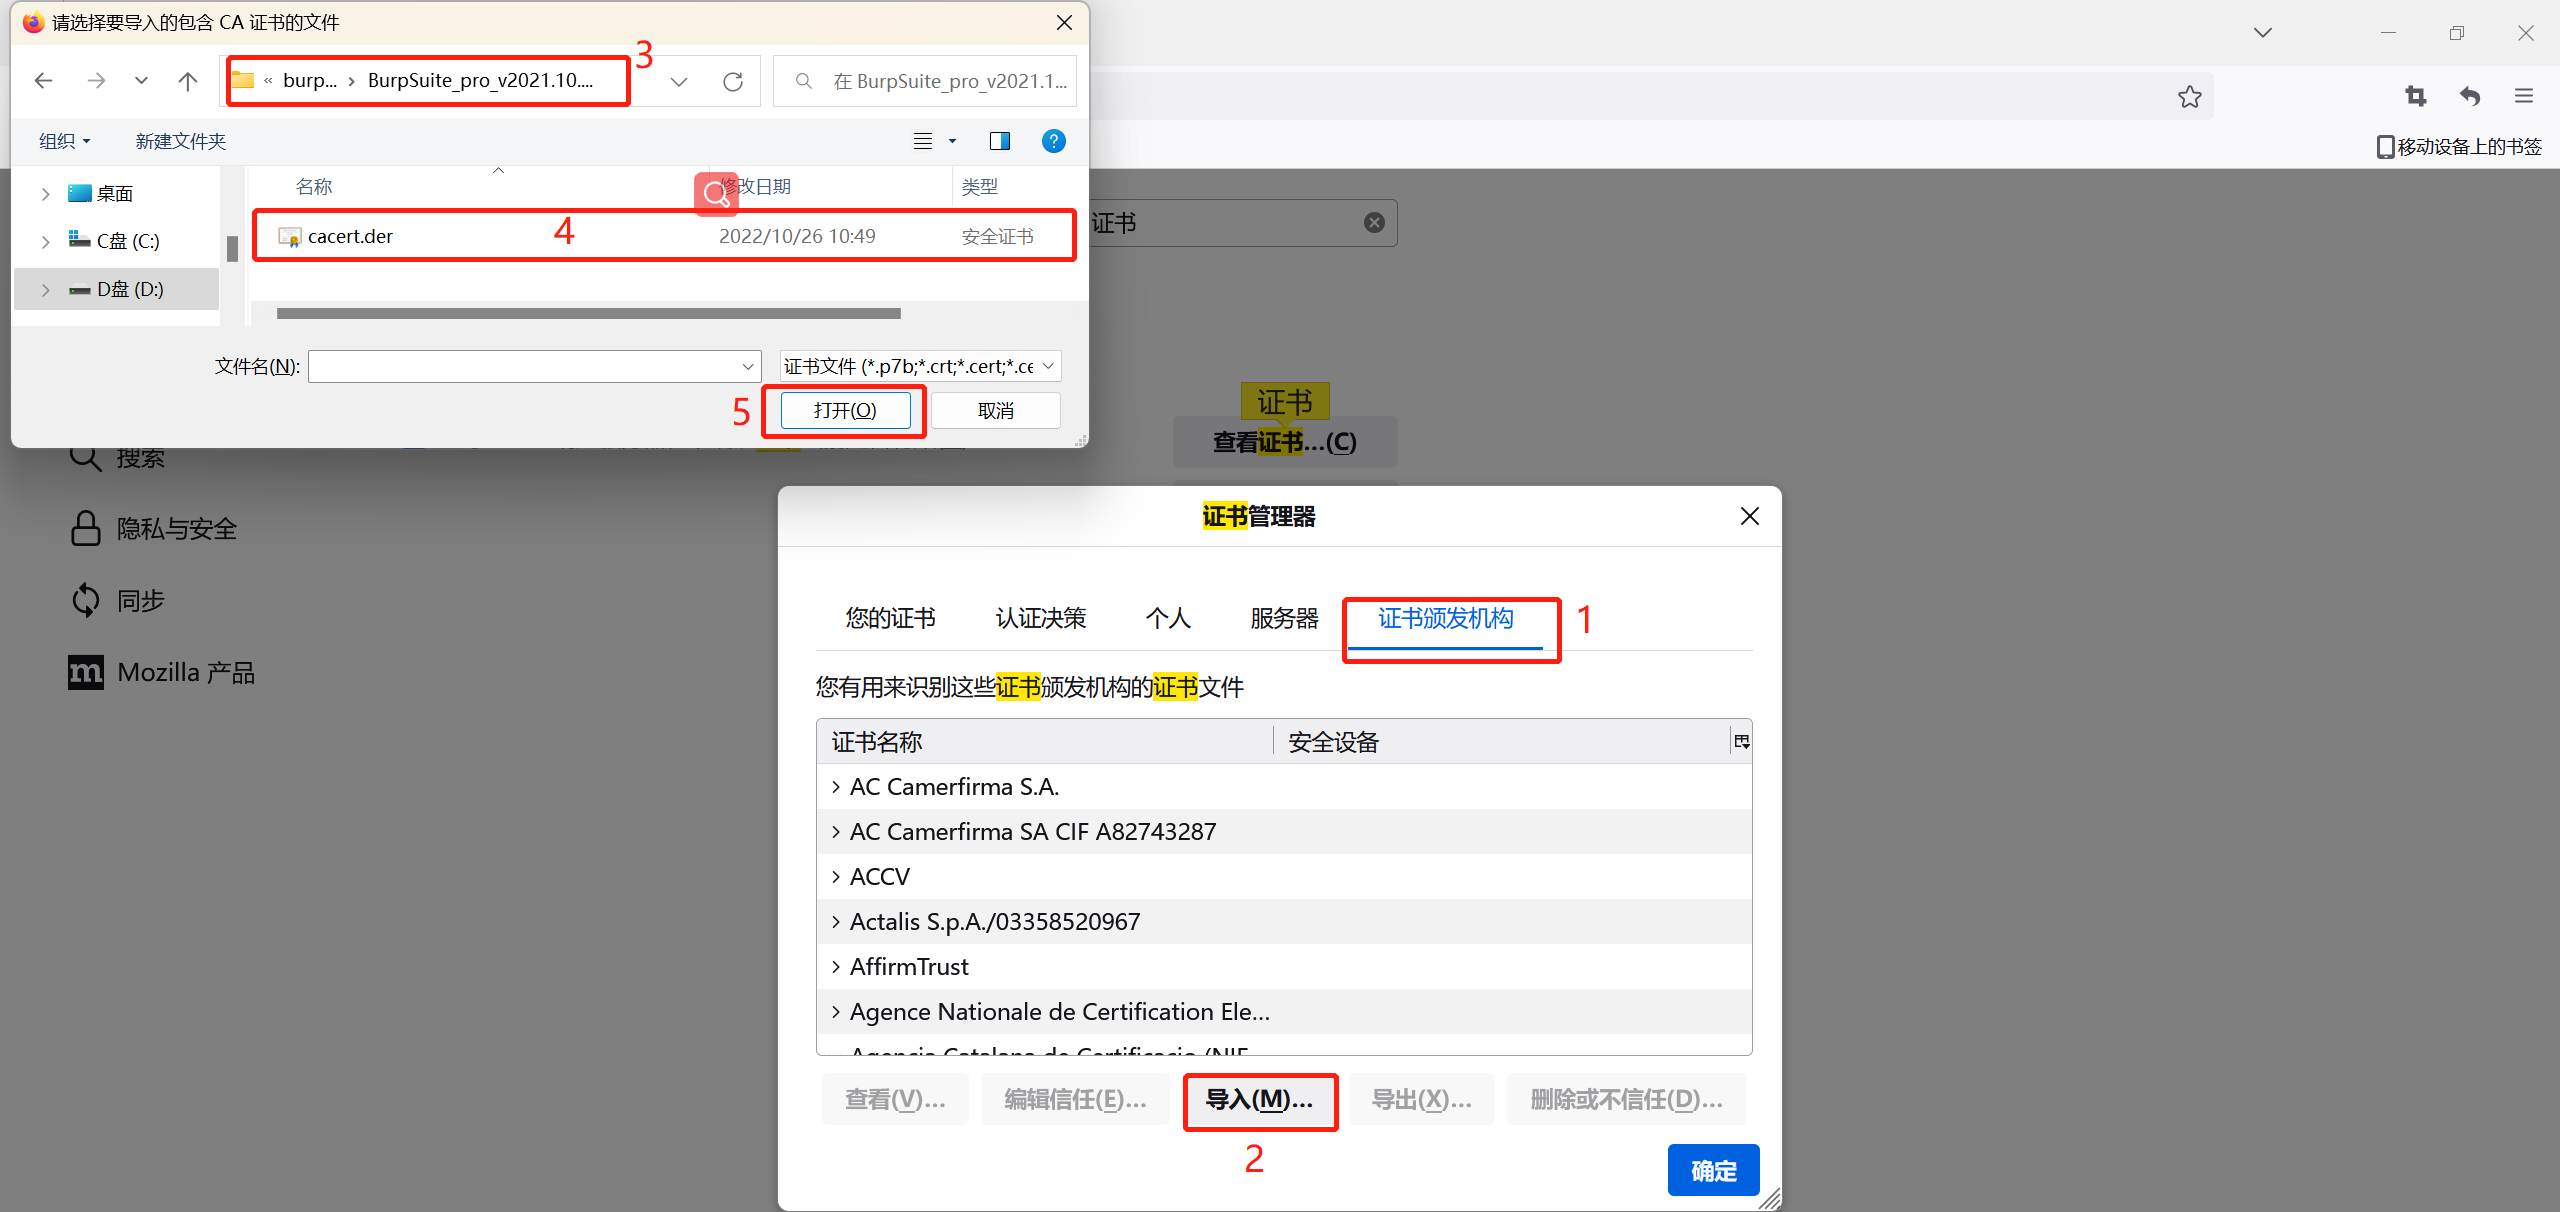
Task: Expand the 桌面 tree node
Action: tap(45, 194)
